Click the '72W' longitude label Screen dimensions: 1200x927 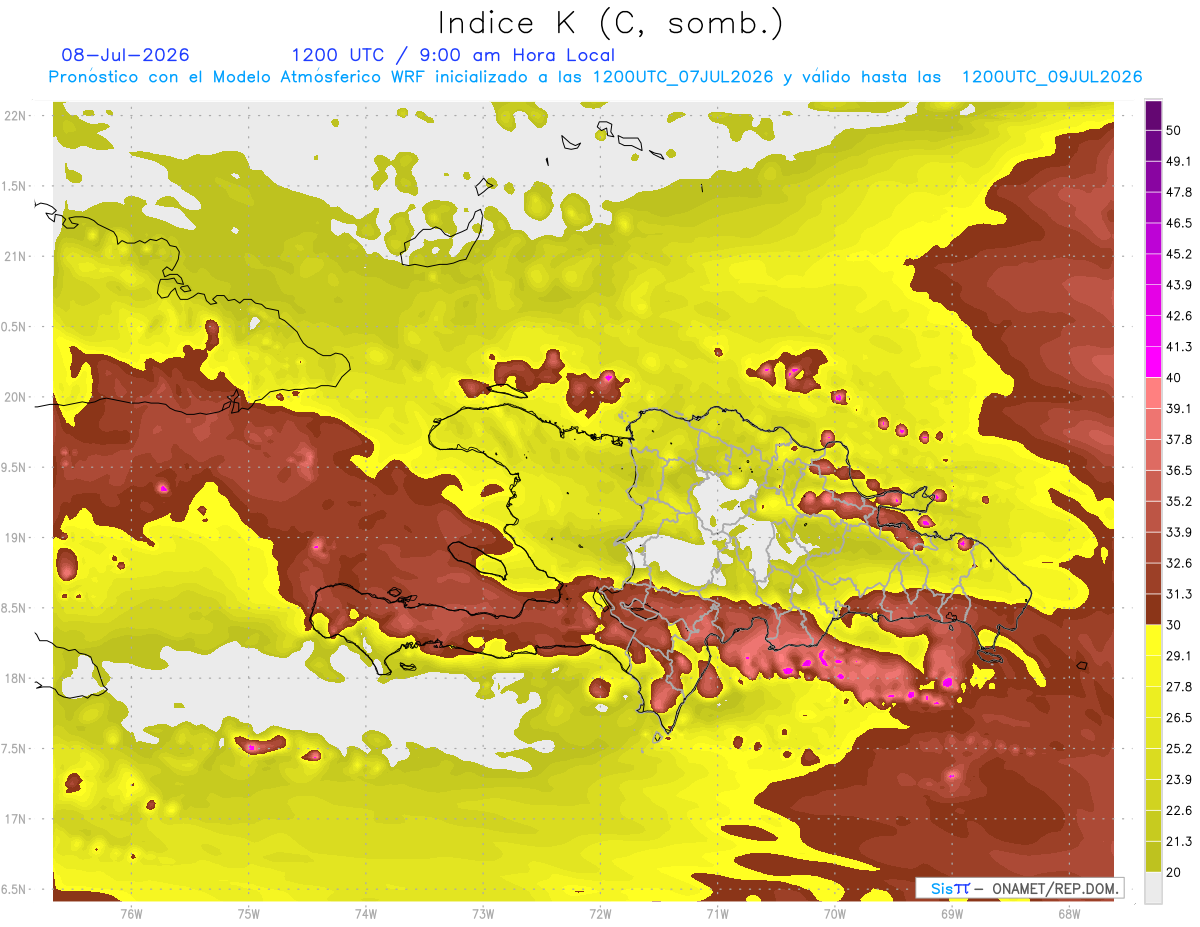[x=600, y=913]
